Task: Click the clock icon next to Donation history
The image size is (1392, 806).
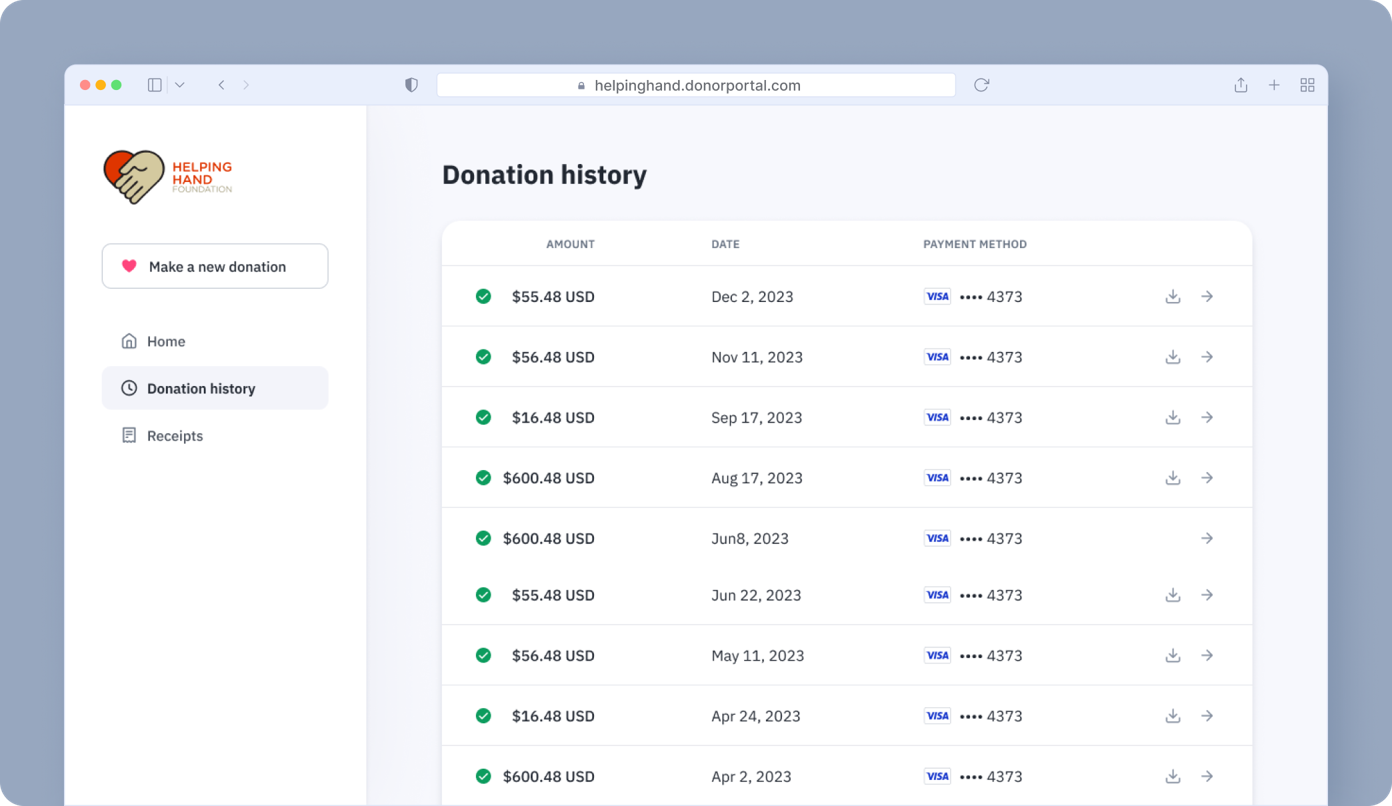Action: 129,388
